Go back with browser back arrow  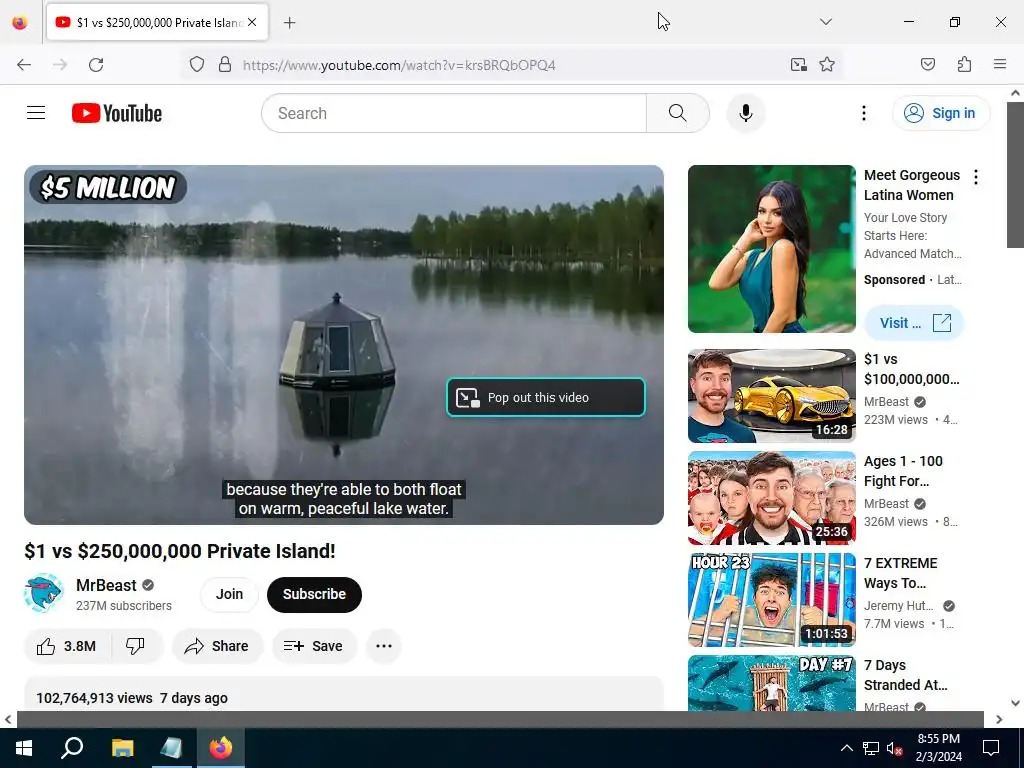(x=24, y=65)
